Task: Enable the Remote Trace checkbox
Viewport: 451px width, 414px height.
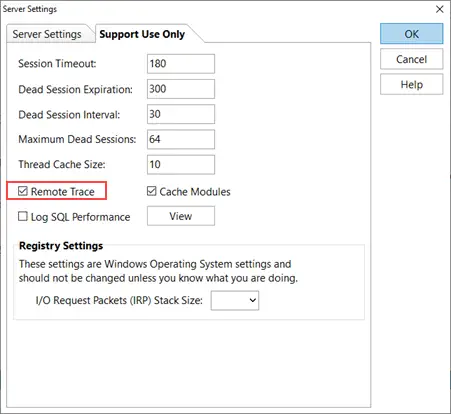Action: pyautogui.click(x=23, y=191)
